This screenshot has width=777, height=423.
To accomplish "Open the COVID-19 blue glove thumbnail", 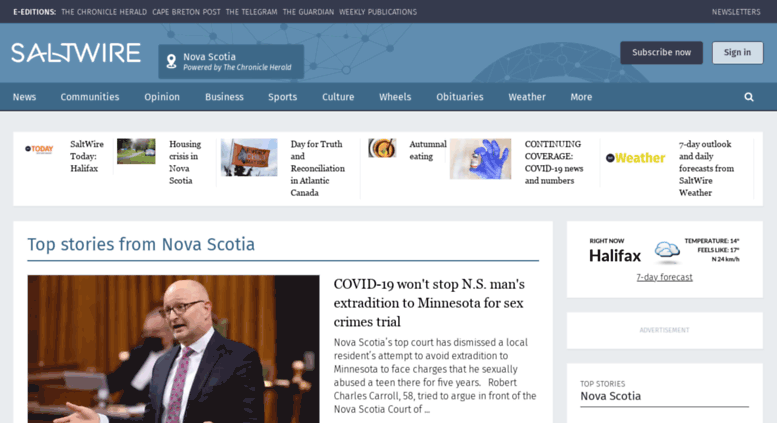I will [x=480, y=159].
